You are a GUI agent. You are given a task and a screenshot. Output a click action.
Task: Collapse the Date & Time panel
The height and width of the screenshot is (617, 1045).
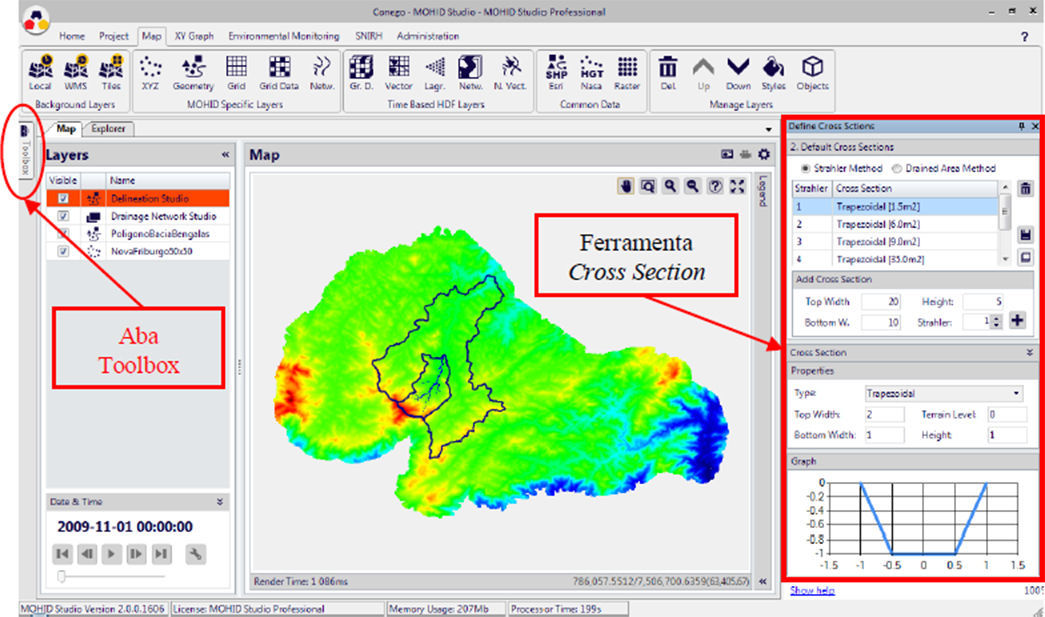click(x=220, y=502)
